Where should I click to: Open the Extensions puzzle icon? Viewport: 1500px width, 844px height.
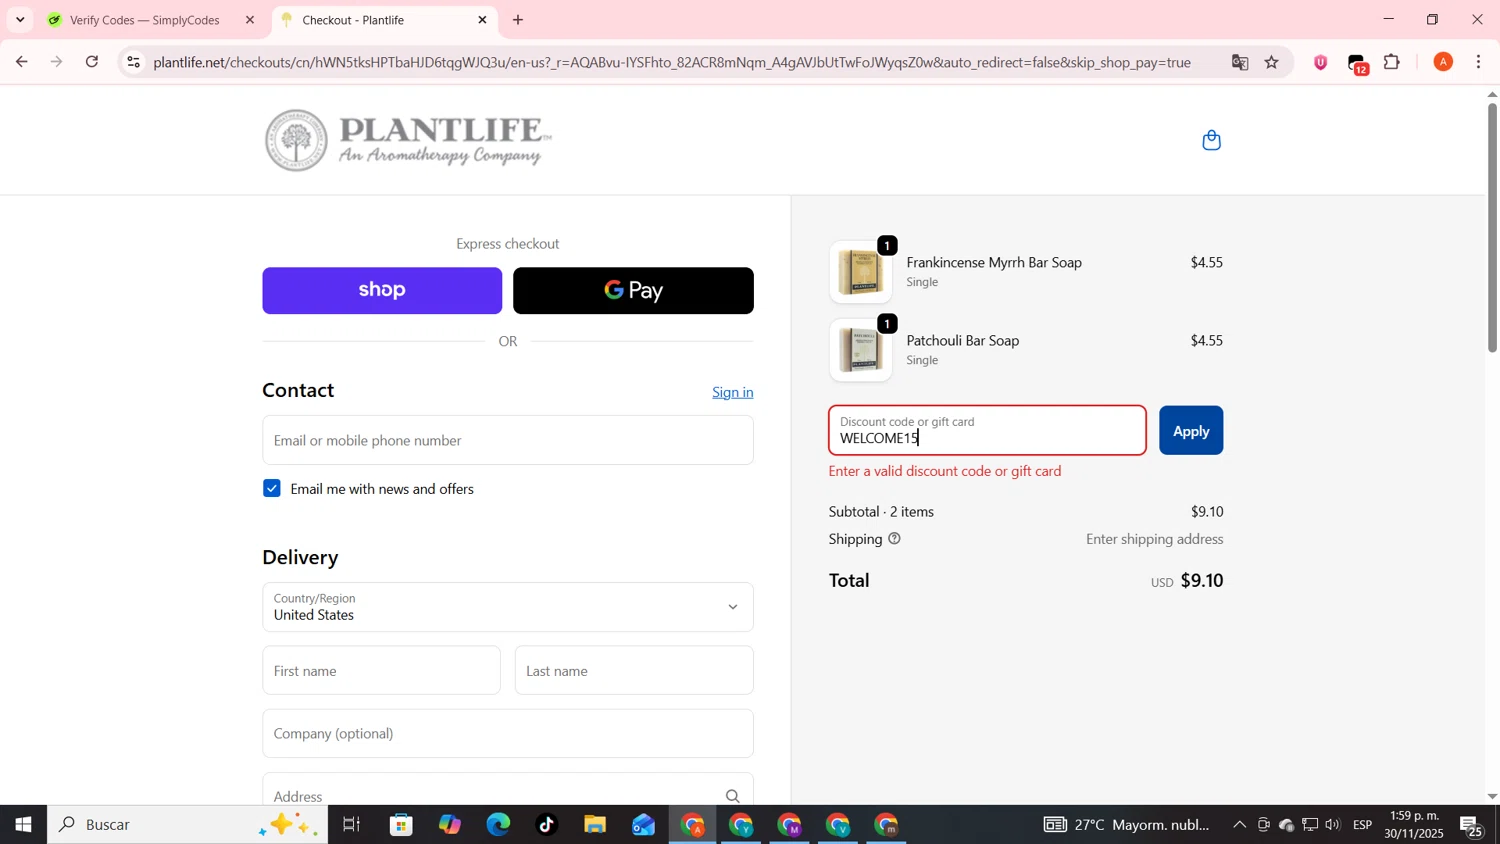point(1392,62)
